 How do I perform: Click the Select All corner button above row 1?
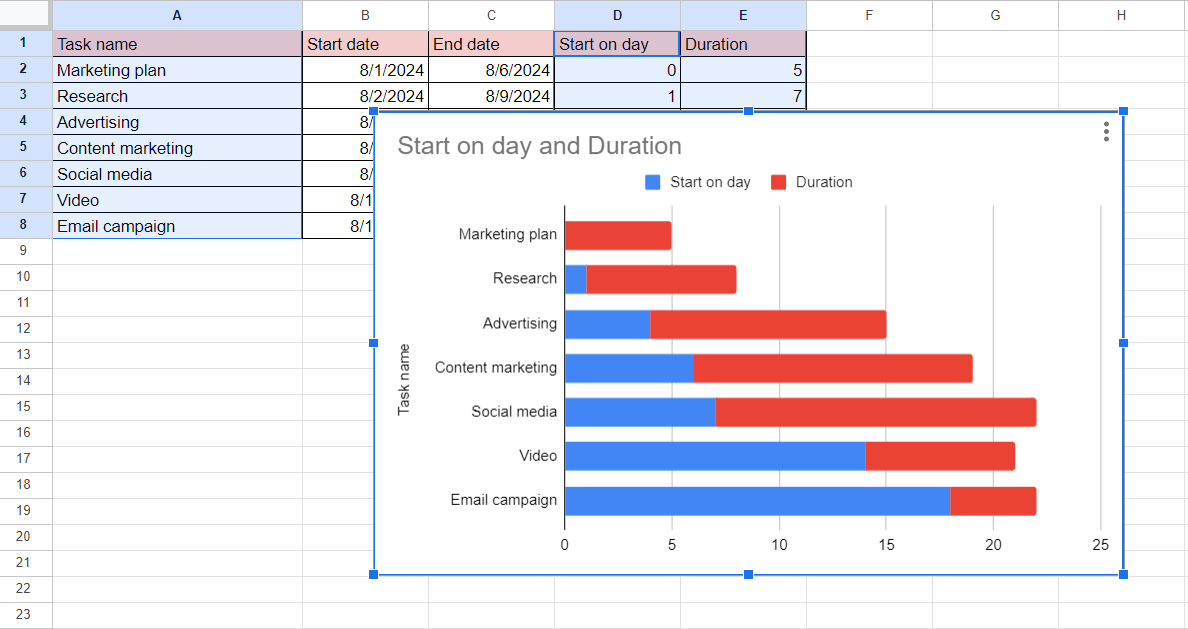pyautogui.click(x=26, y=14)
